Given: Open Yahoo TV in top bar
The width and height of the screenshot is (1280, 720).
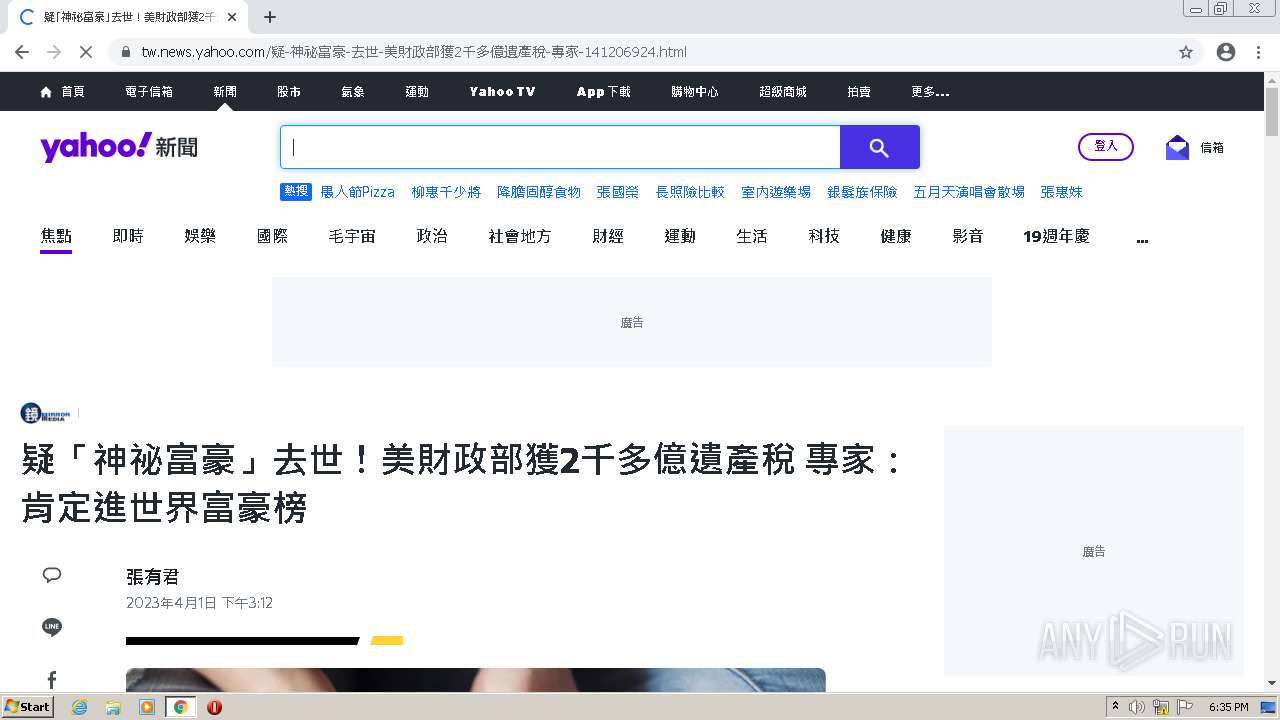Looking at the screenshot, I should click(x=502, y=91).
